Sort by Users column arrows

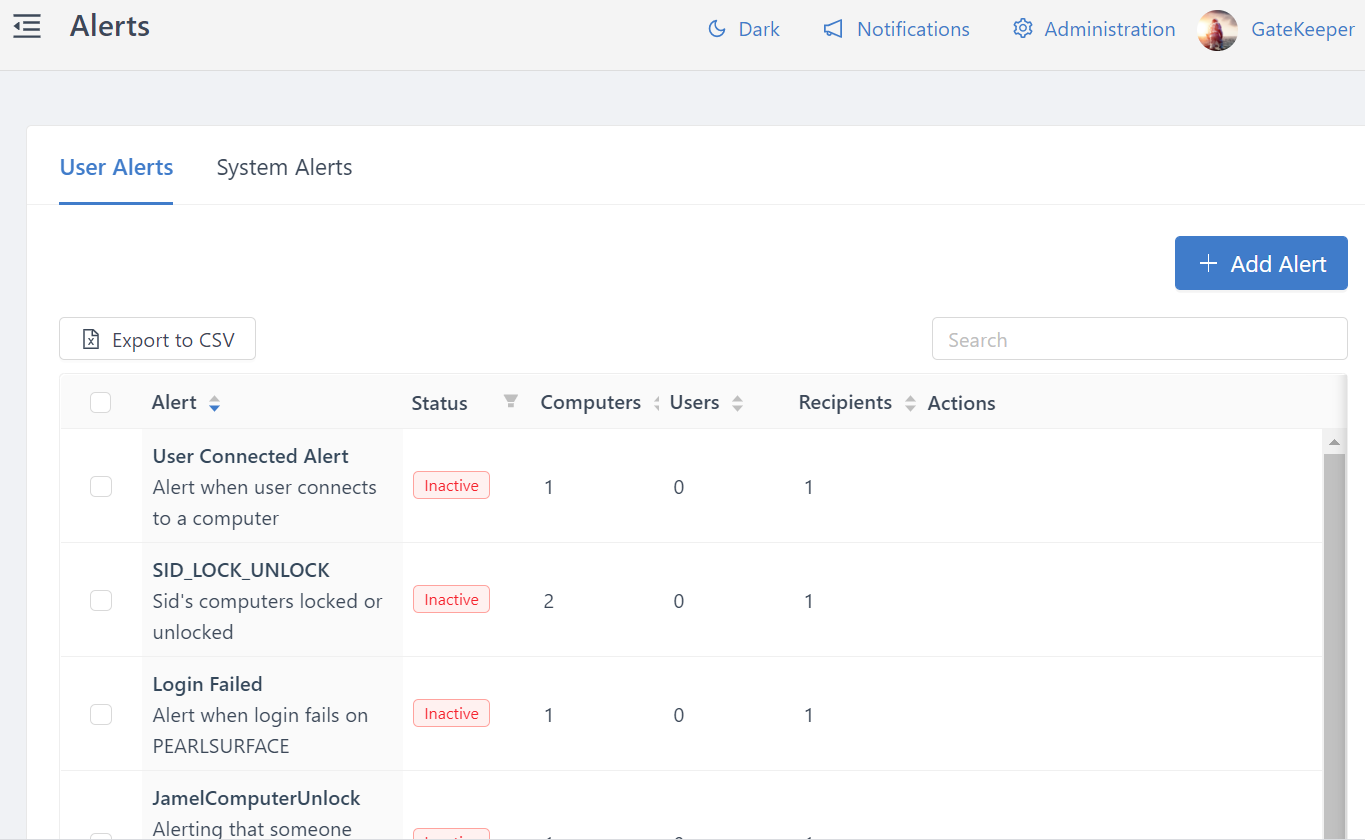tap(737, 404)
